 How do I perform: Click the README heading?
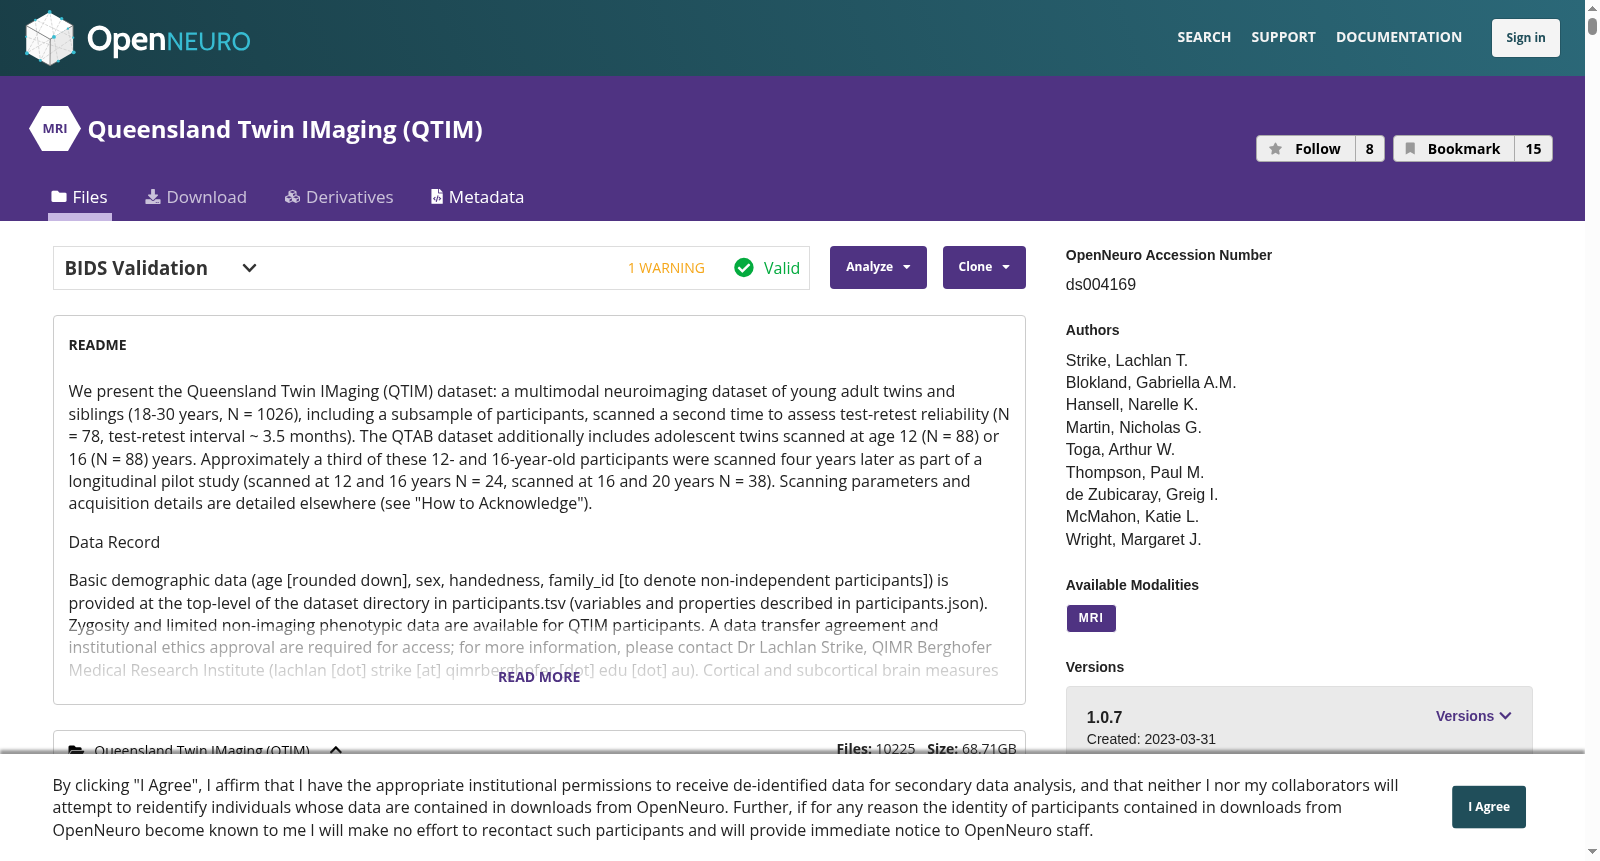coord(98,345)
